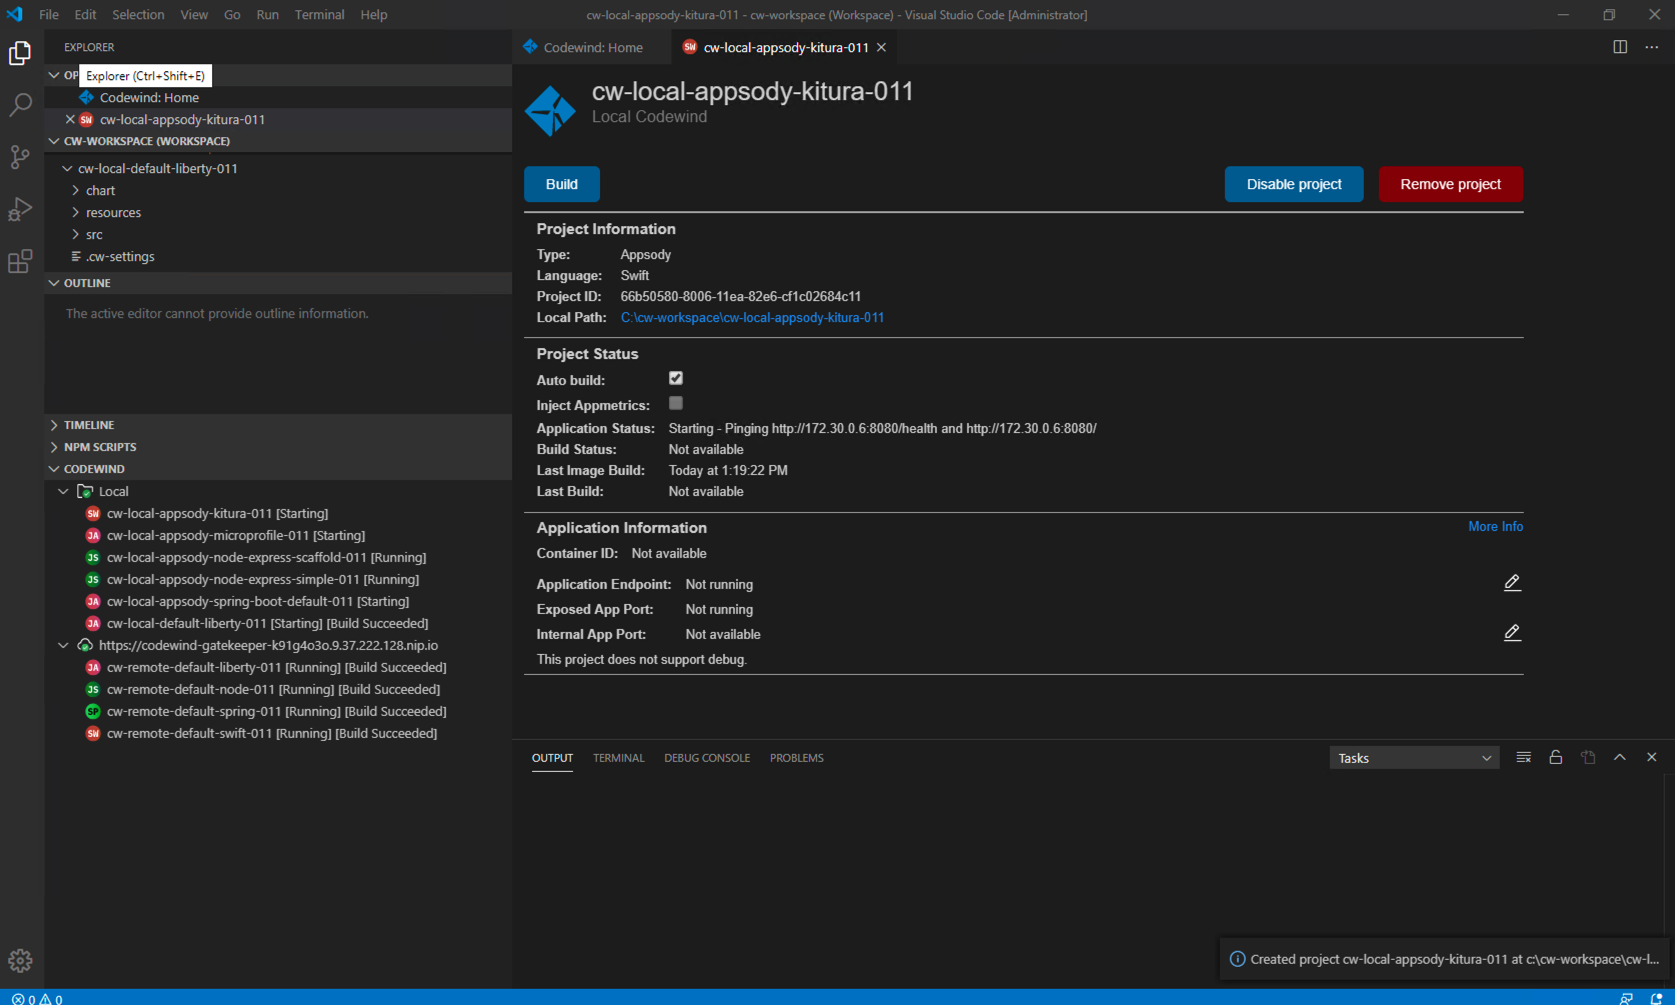Open the View menu
This screenshot has width=1675, height=1005.
(x=194, y=14)
